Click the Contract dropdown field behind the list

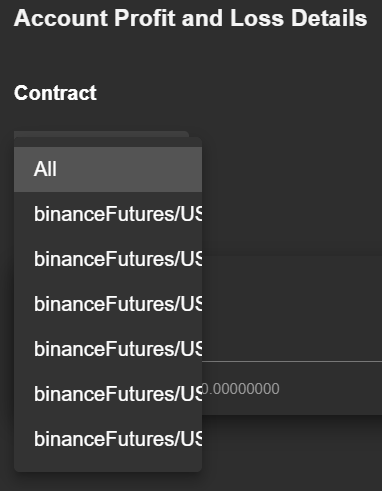tap(101, 134)
